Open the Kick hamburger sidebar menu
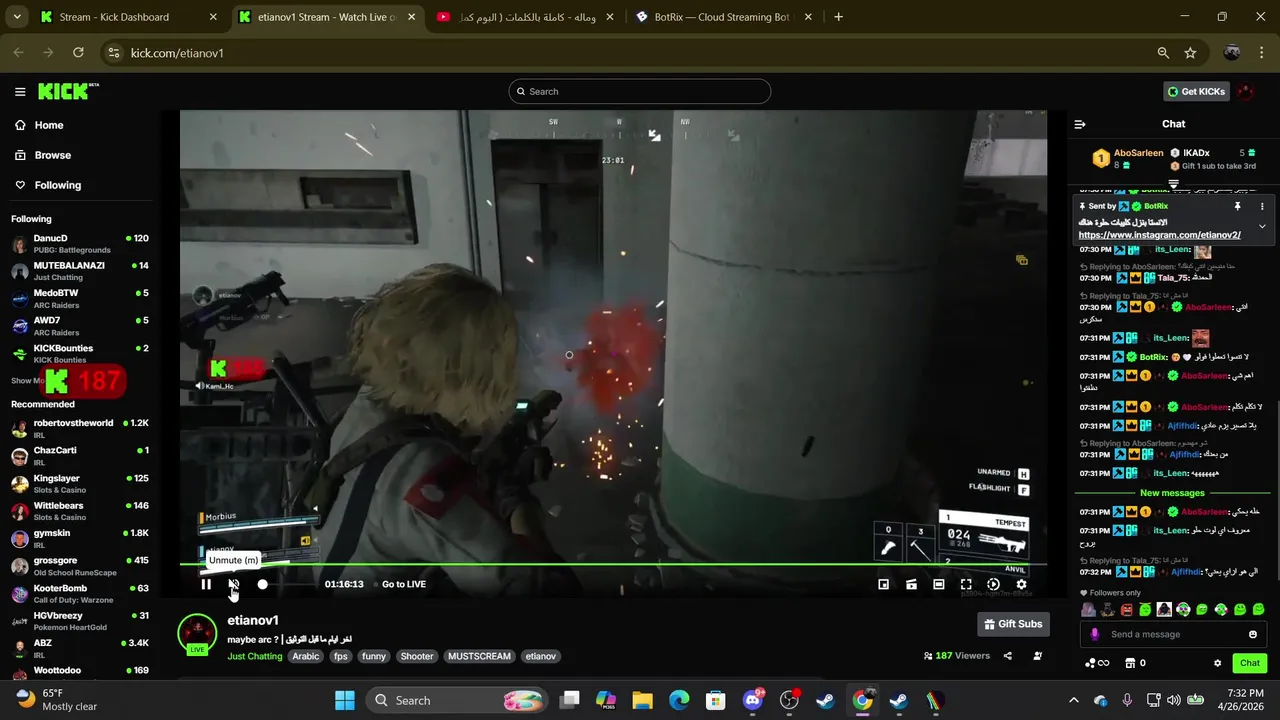Image resolution: width=1280 pixels, height=720 pixels. coord(20,91)
